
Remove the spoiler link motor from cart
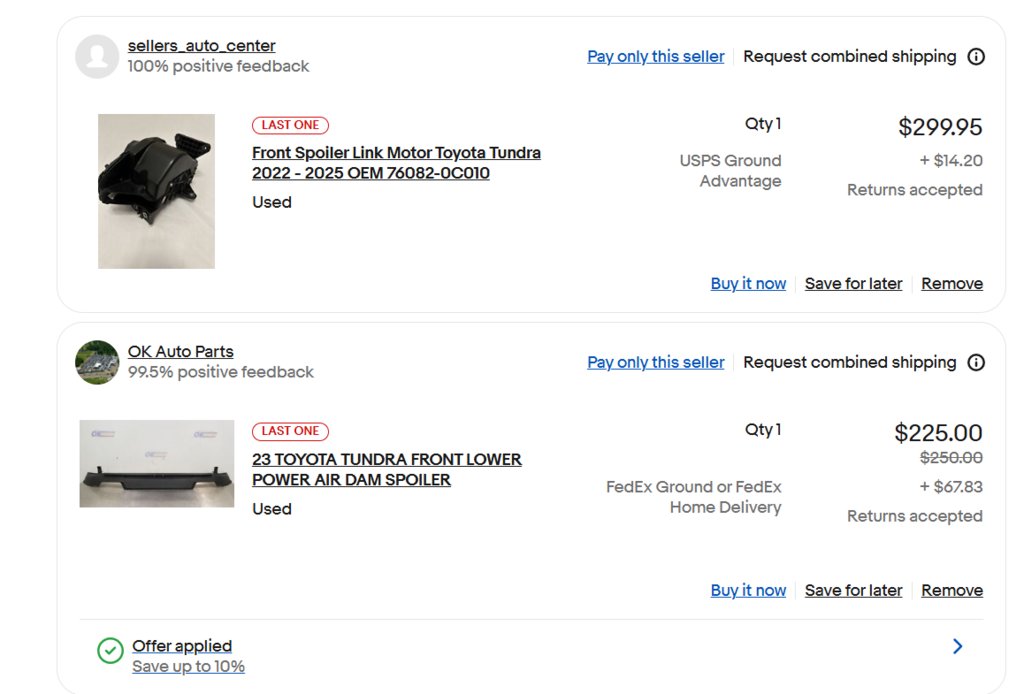point(952,283)
